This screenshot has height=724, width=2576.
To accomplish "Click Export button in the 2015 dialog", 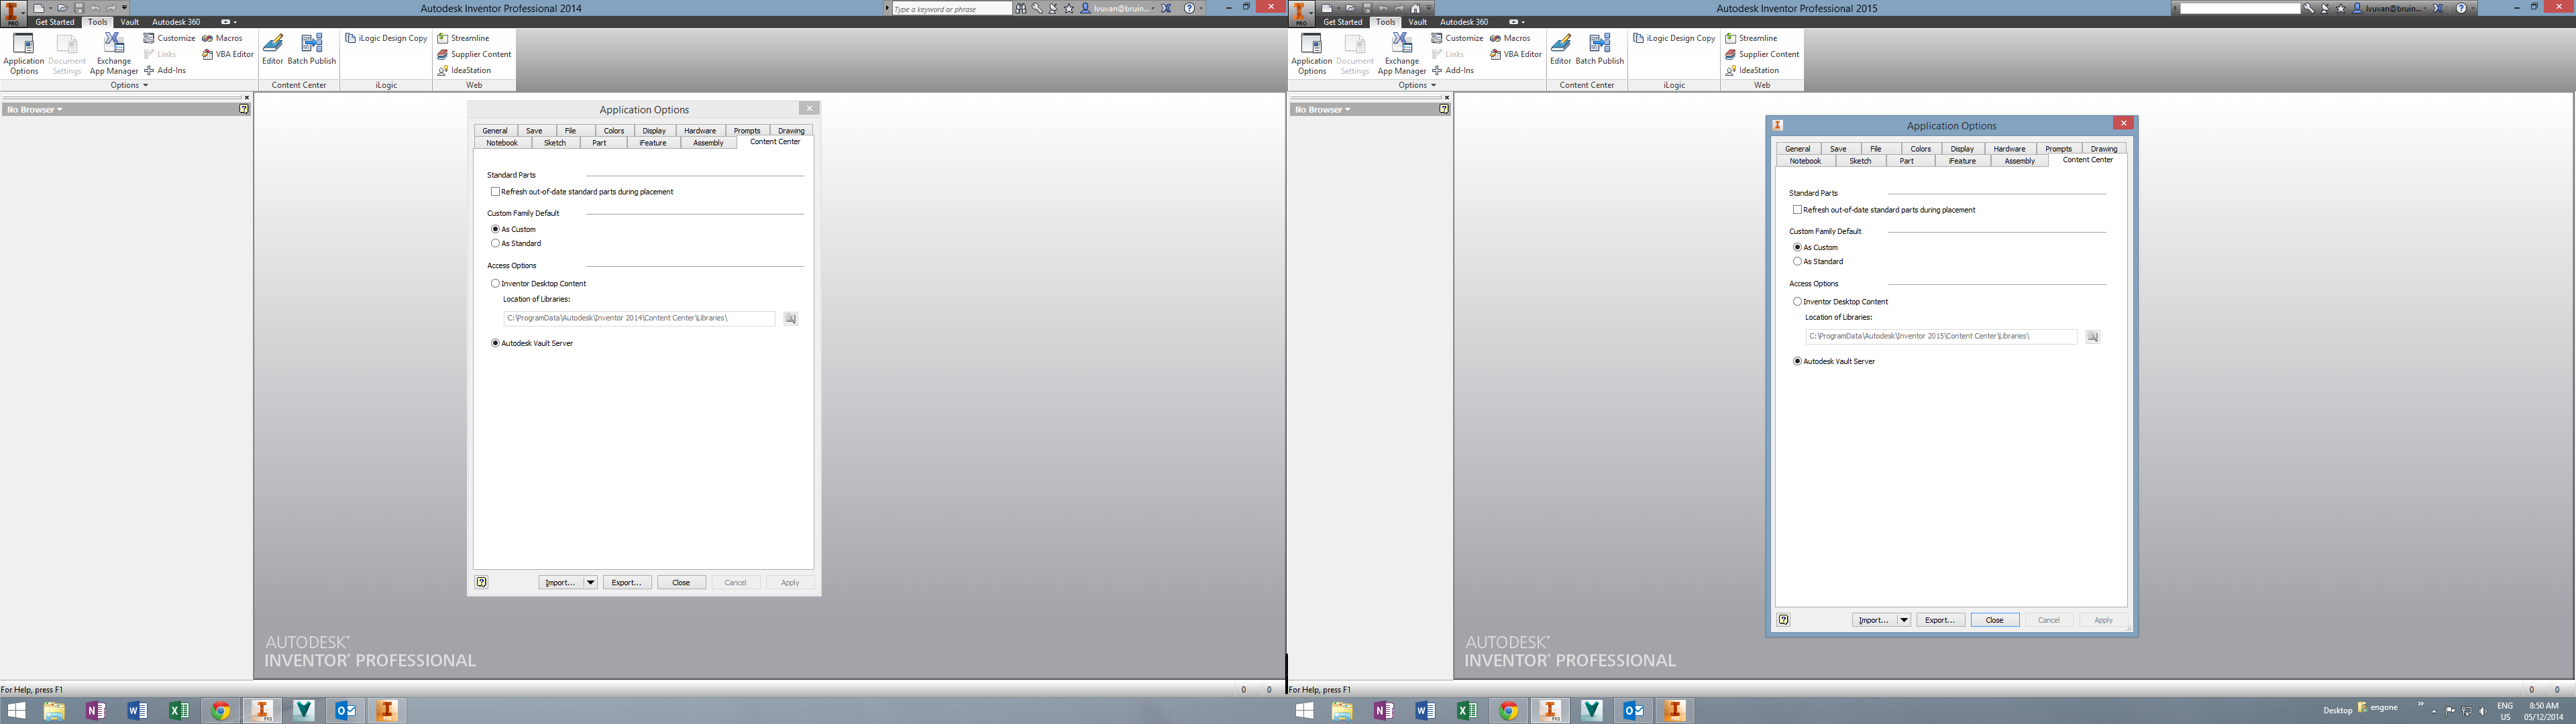I will point(1940,620).
